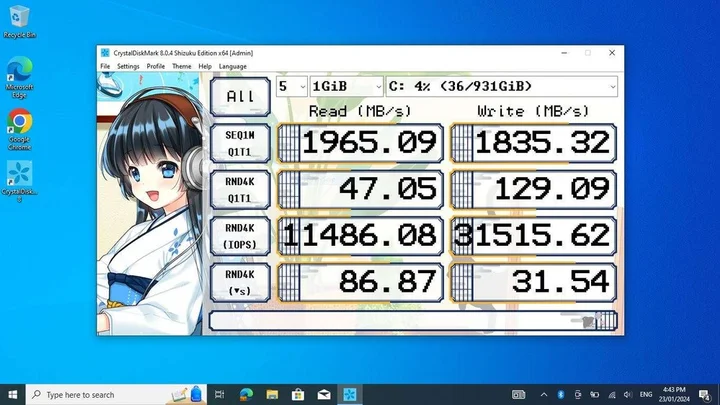The width and height of the screenshot is (720, 405).
Task: Open the File menu
Action: [x=105, y=66]
